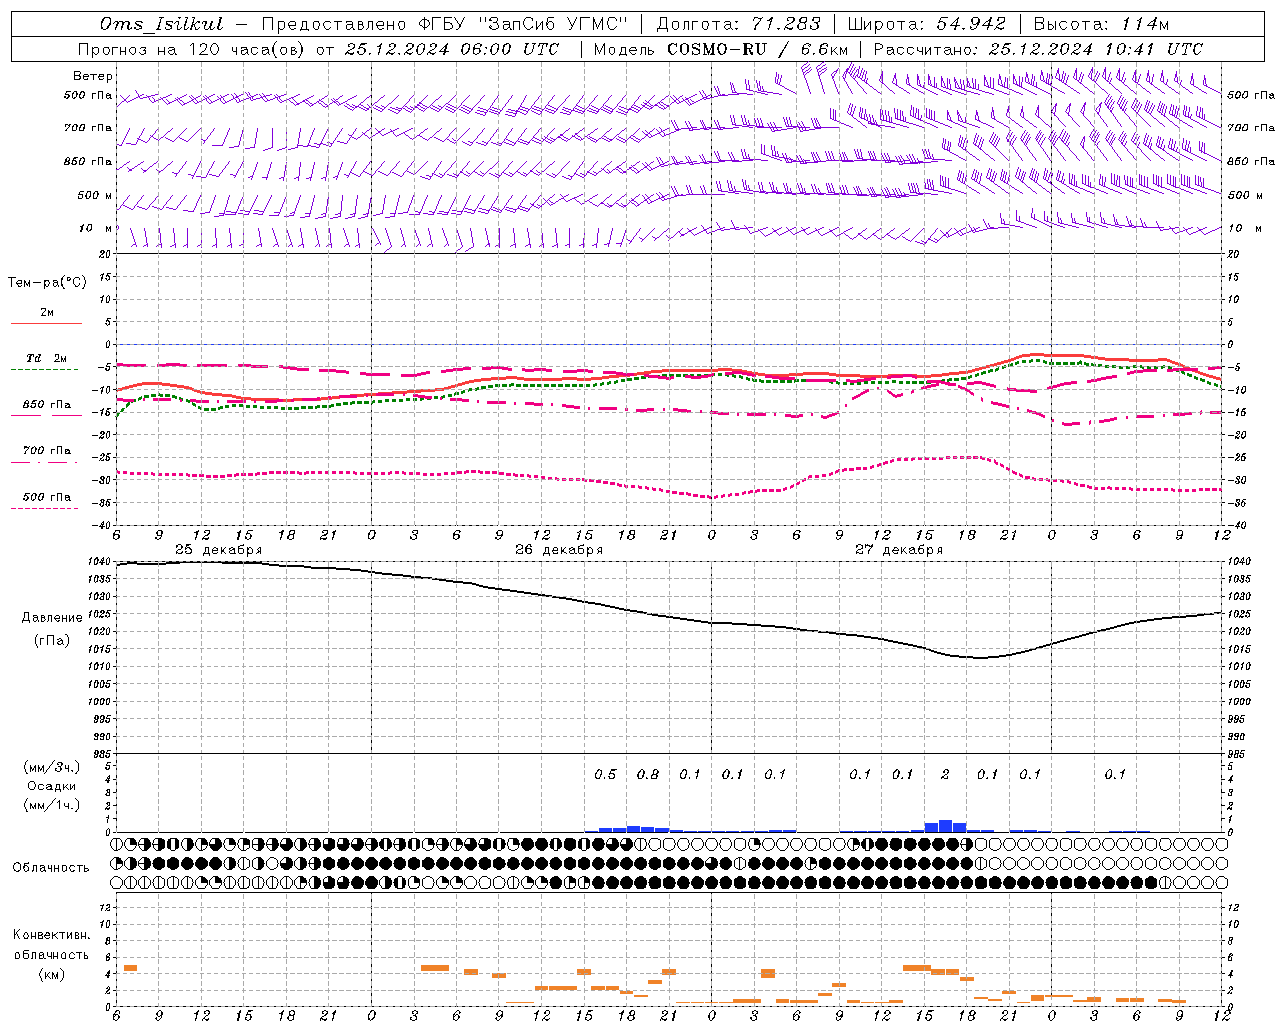Select the 25 декабря date label
The image size is (1280, 1024).
pos(218,550)
